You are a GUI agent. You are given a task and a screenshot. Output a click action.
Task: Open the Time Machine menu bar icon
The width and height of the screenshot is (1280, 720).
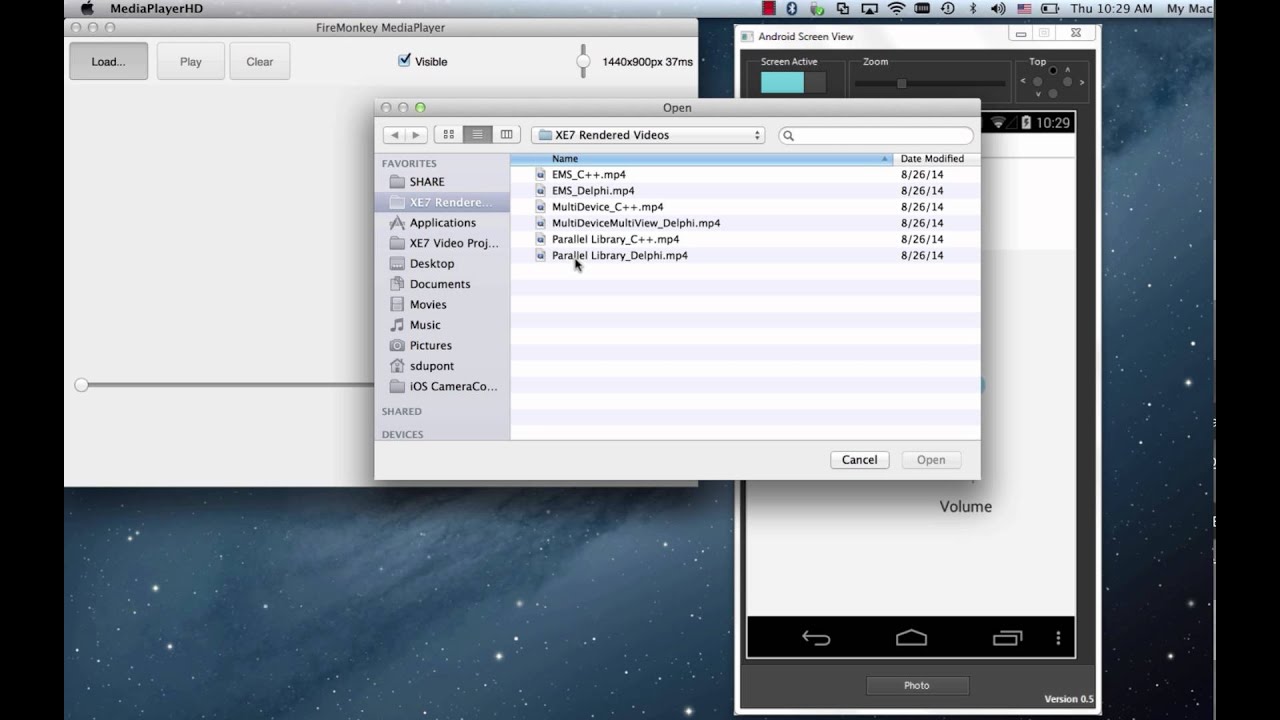coord(947,8)
